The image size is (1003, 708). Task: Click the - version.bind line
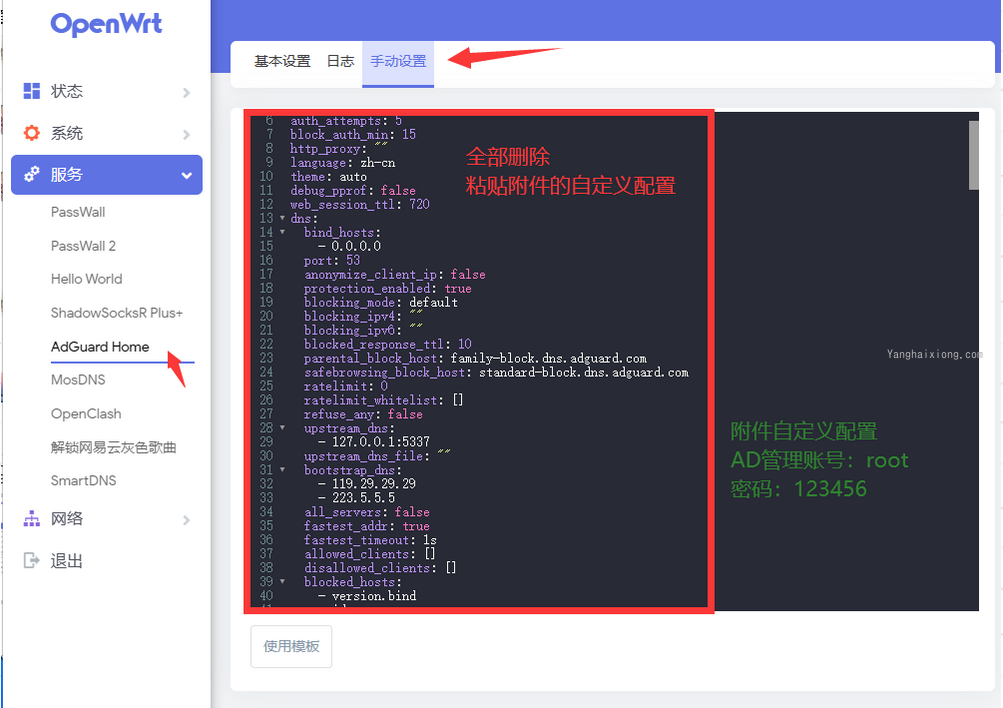tap(367, 596)
